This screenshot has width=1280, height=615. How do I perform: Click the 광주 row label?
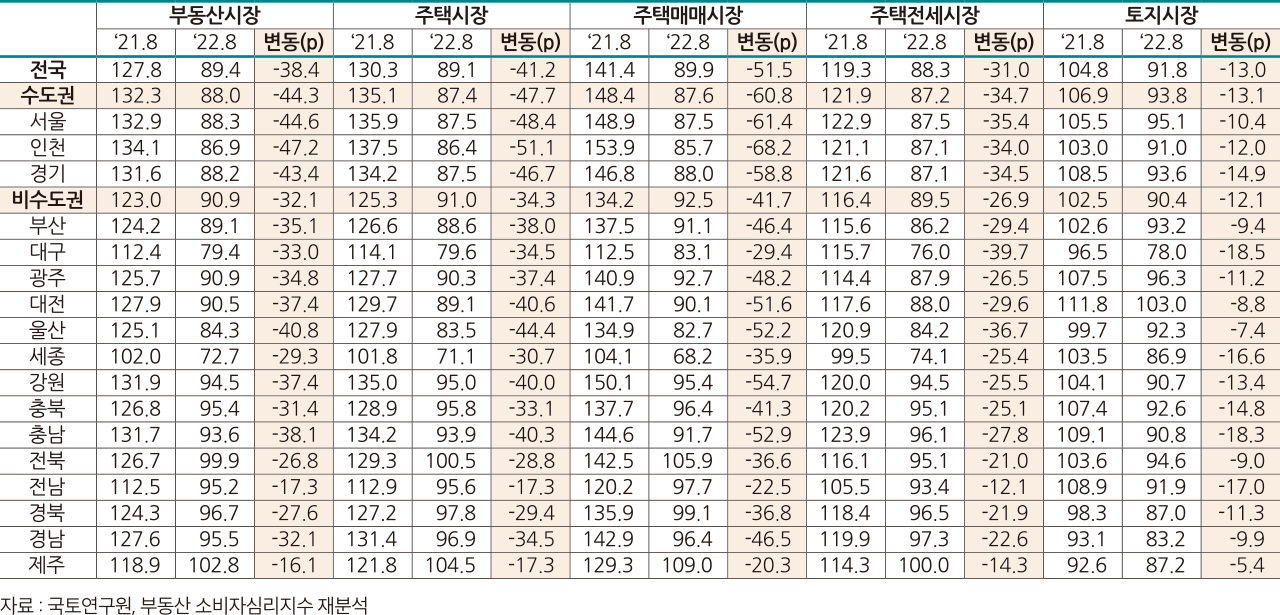pos(48,278)
